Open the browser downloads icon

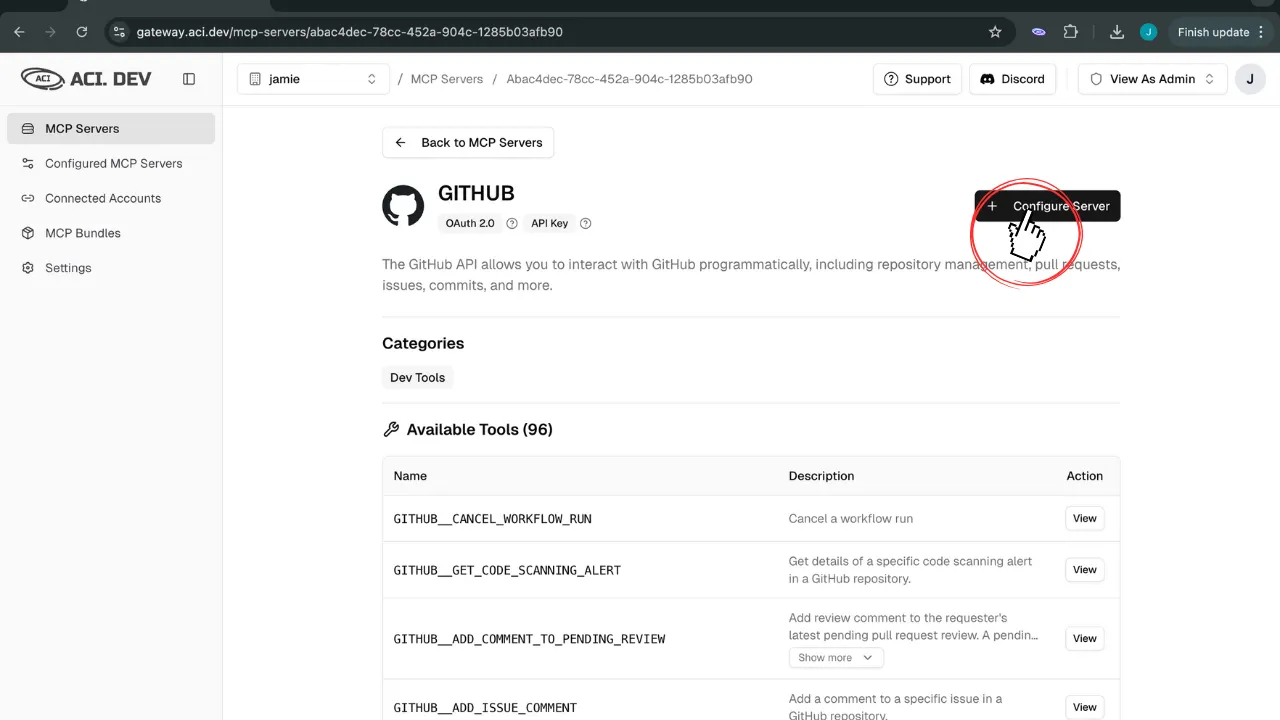pyautogui.click(x=1117, y=32)
